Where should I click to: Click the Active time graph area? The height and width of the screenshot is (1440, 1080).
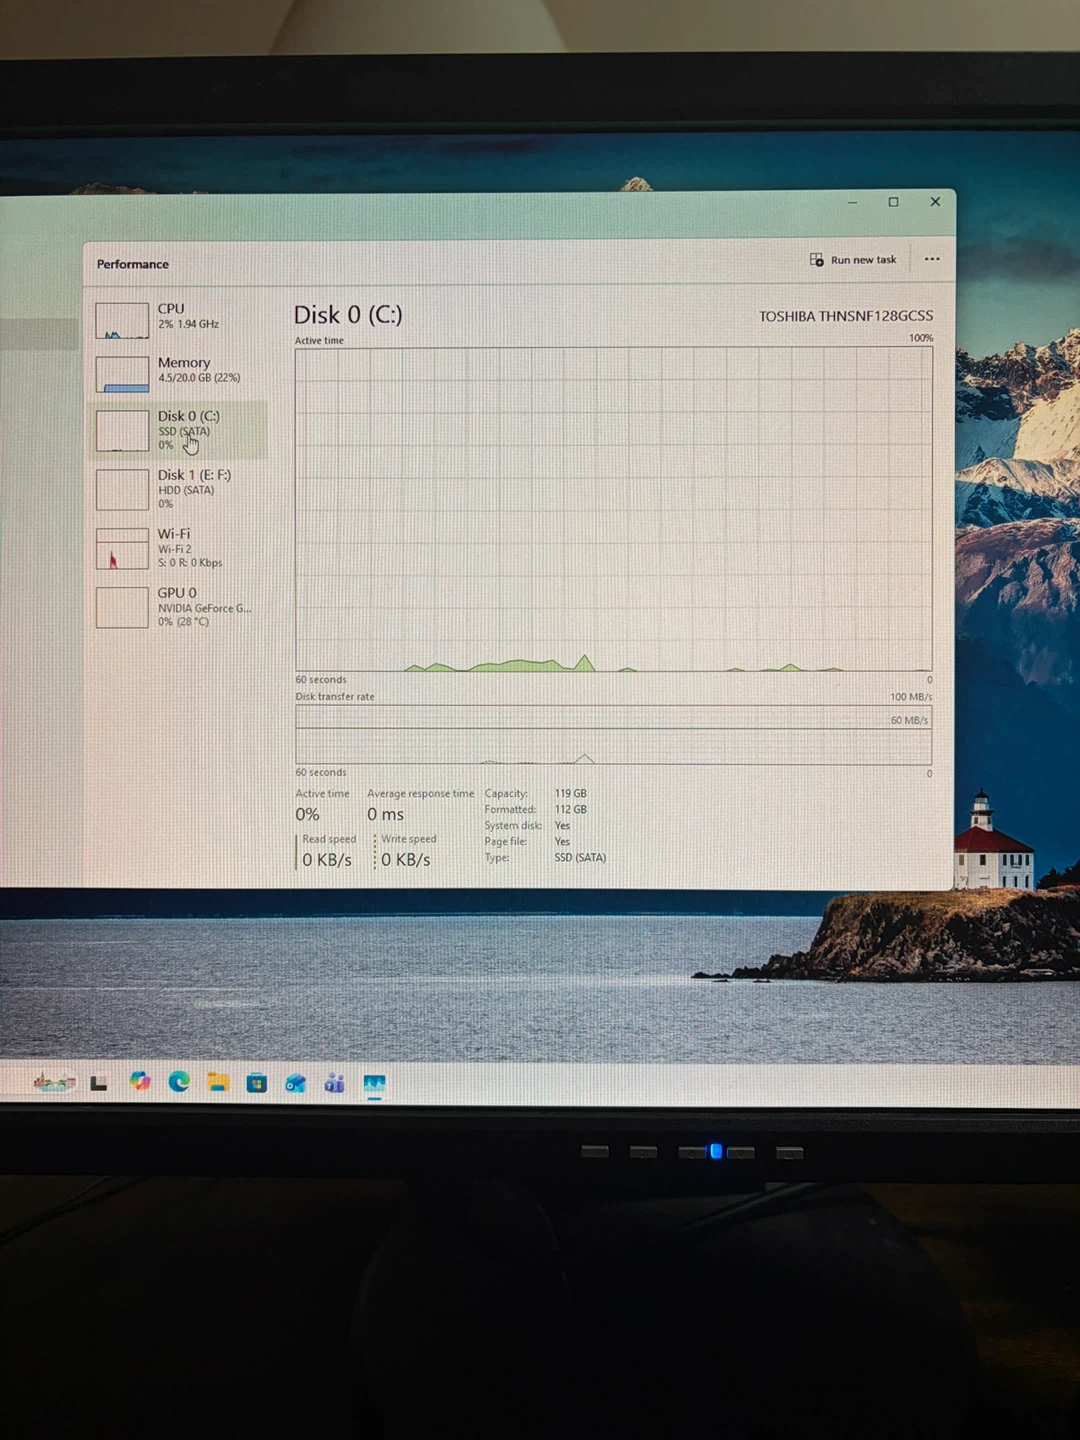point(613,509)
